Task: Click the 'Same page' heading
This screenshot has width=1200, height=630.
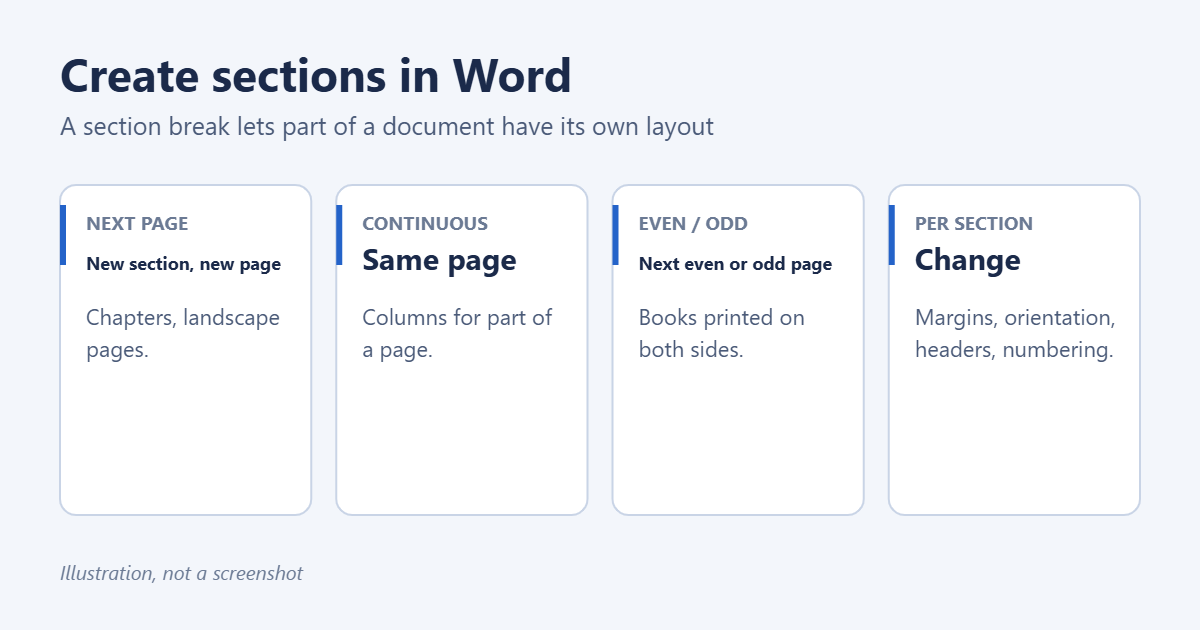Action: [x=439, y=260]
